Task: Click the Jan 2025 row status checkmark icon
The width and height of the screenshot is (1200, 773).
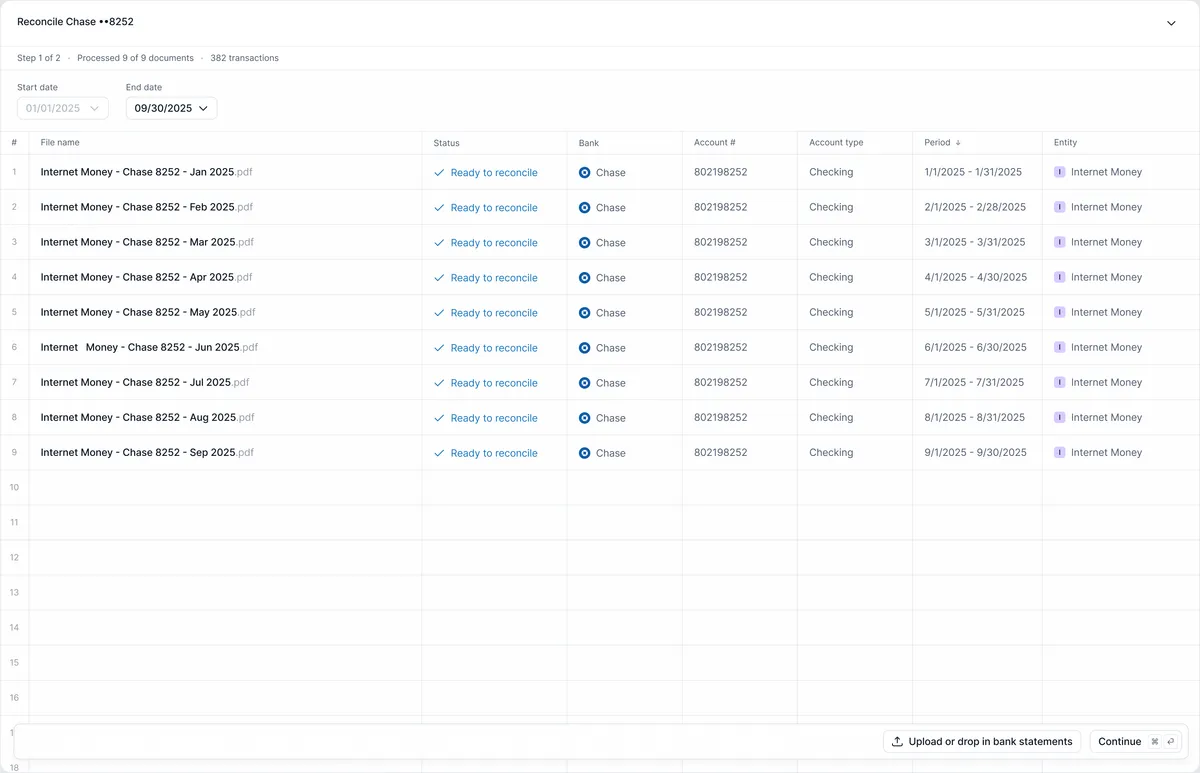Action: click(439, 172)
